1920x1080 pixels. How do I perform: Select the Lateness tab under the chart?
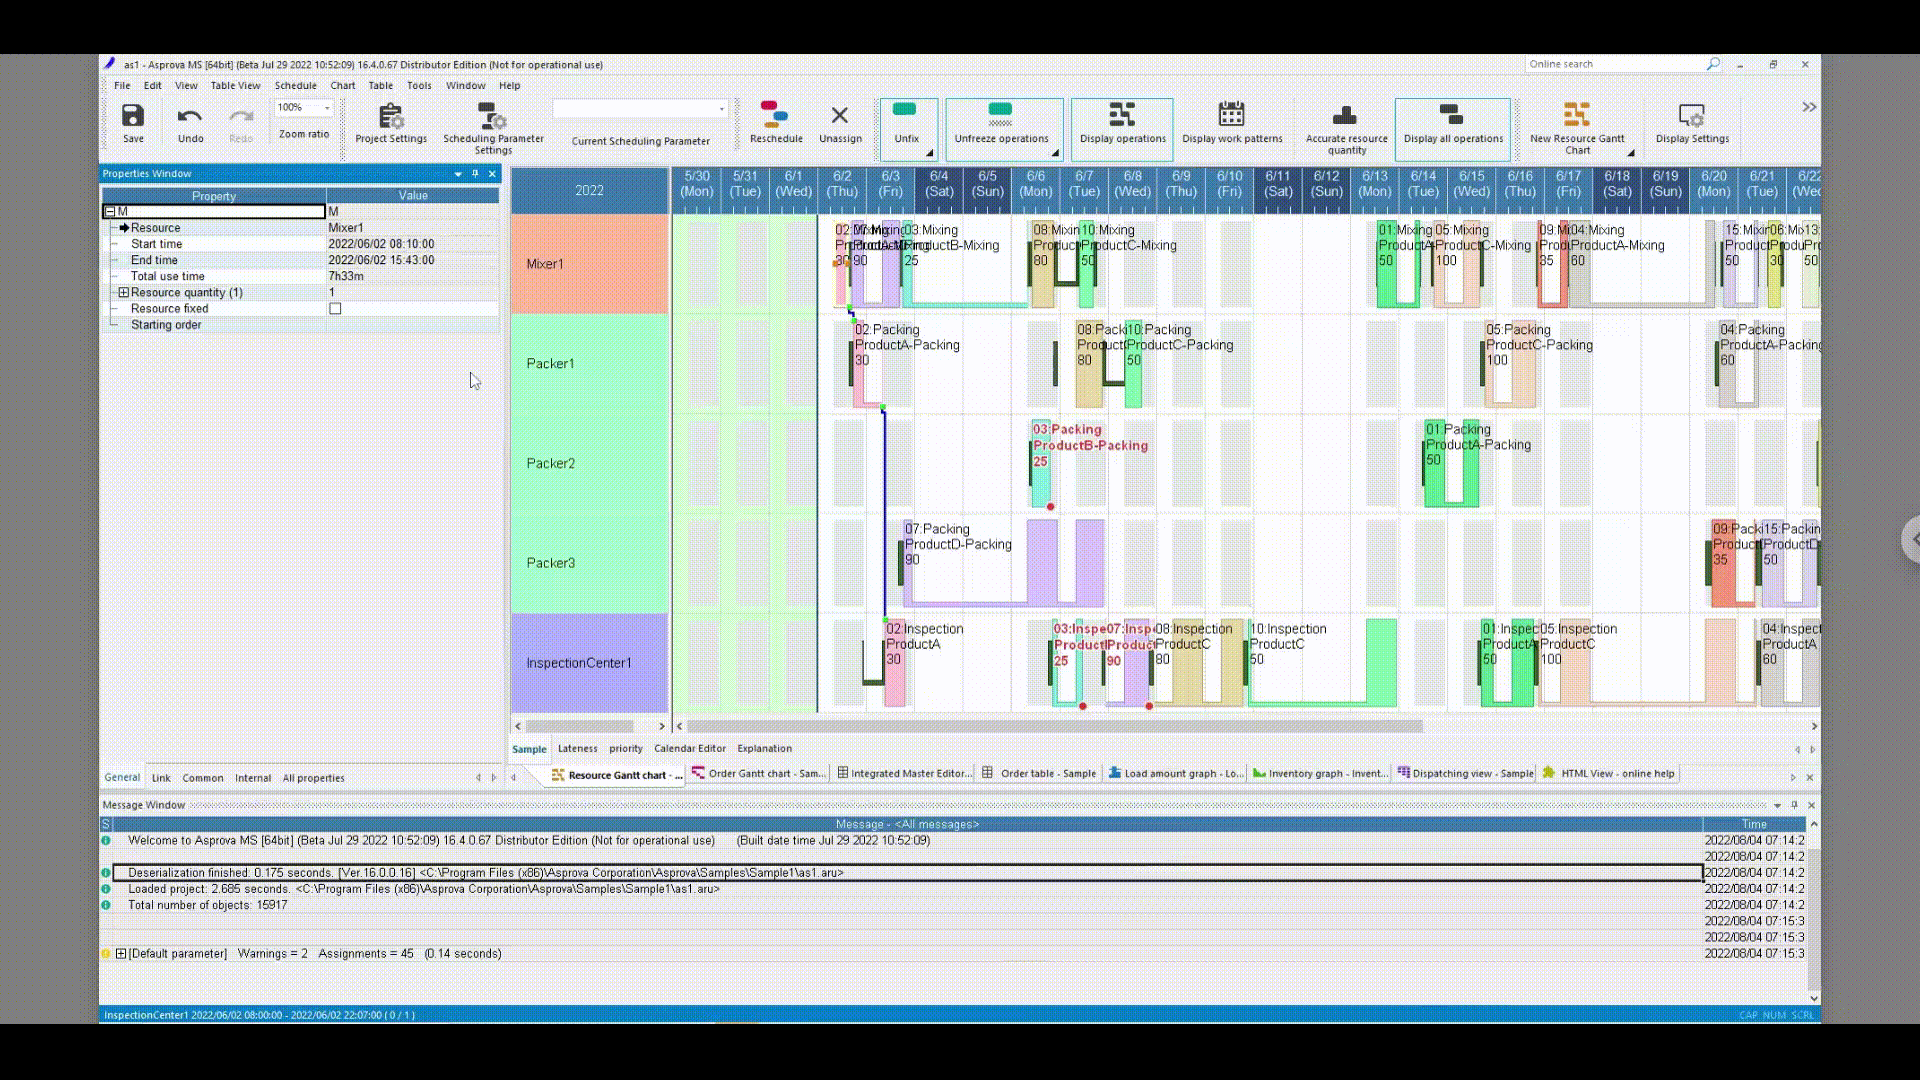pos(577,749)
